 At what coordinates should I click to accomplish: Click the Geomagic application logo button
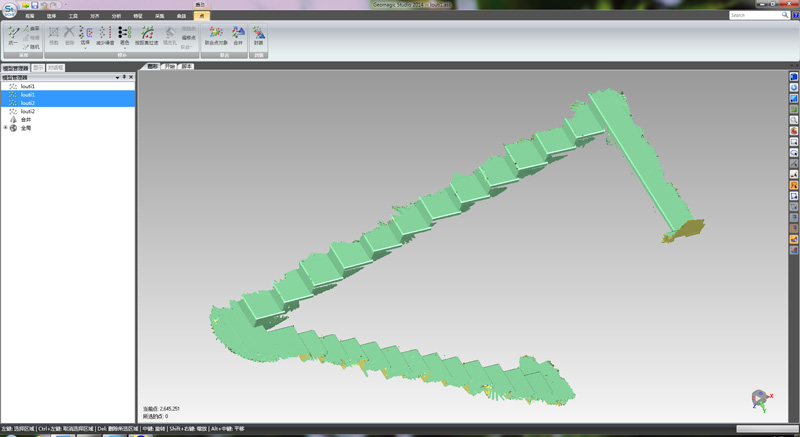pos(9,9)
